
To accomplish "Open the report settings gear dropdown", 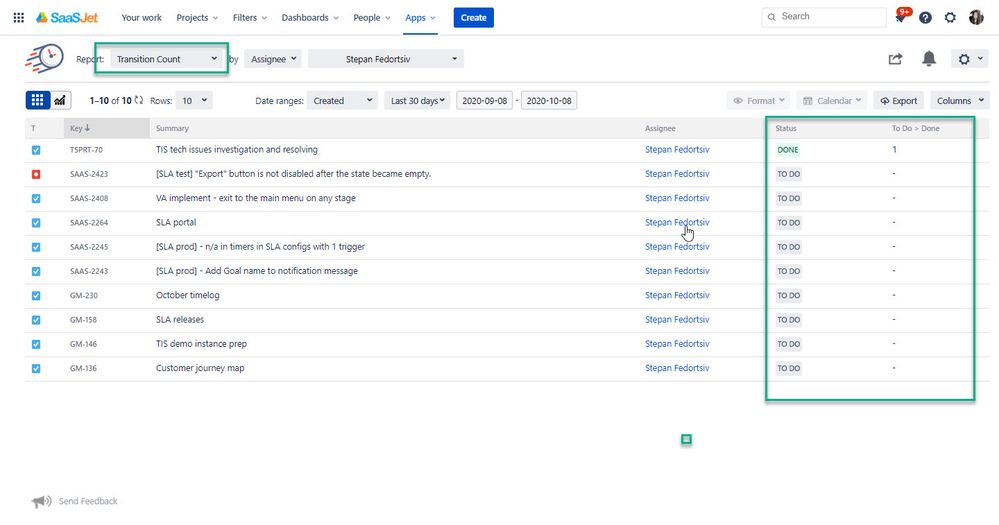I will [970, 59].
